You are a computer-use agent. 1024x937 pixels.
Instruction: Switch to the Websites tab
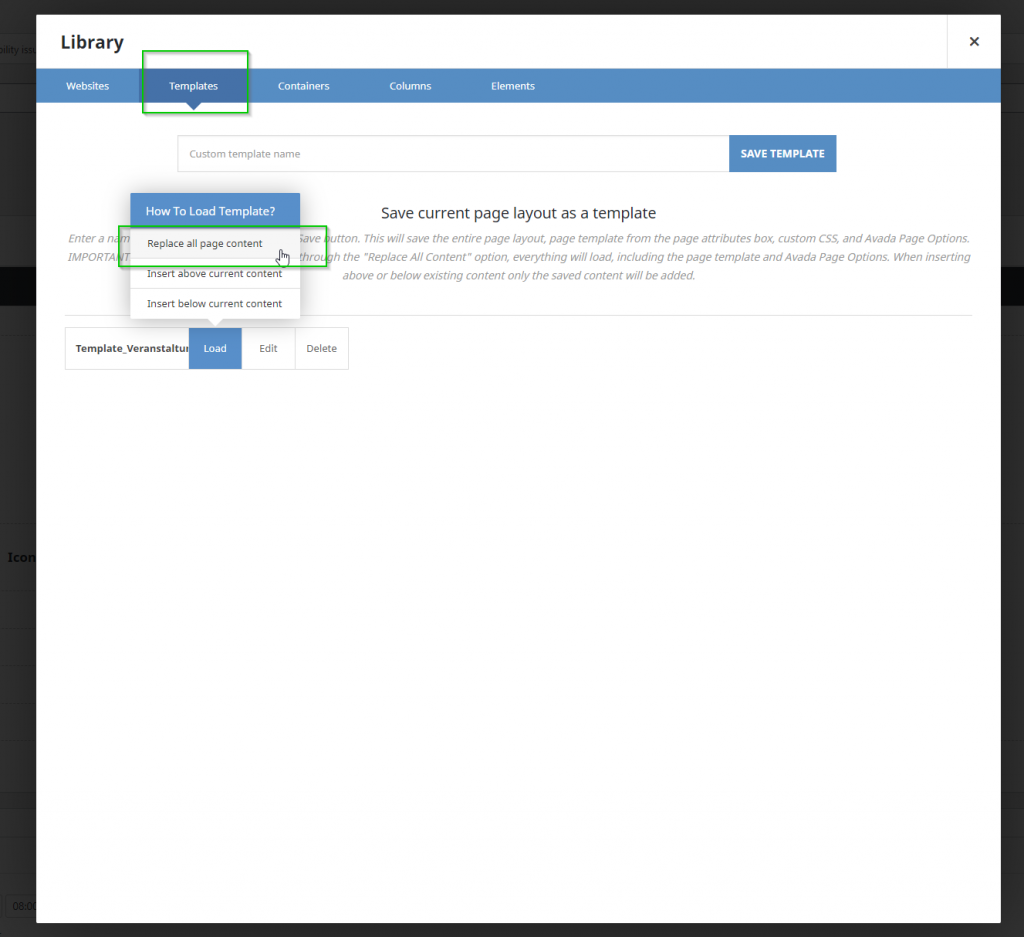click(88, 86)
